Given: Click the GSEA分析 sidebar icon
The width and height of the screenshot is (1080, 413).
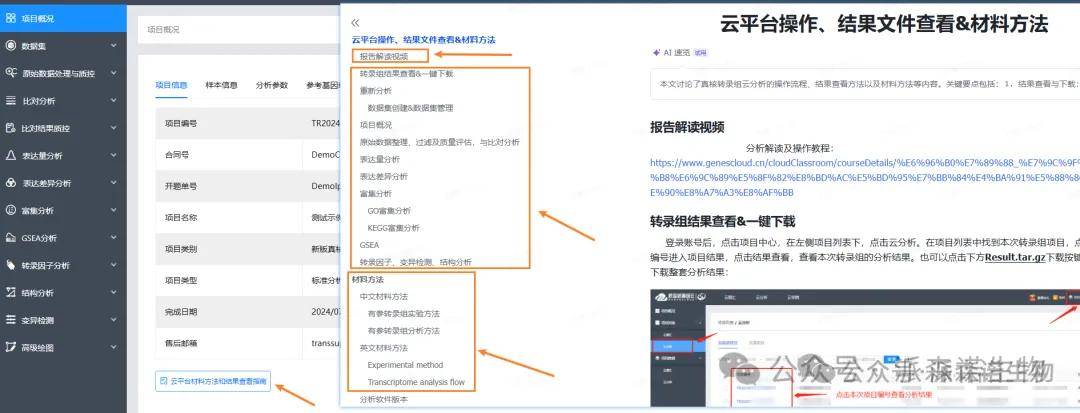Looking at the screenshot, I should tap(11, 238).
